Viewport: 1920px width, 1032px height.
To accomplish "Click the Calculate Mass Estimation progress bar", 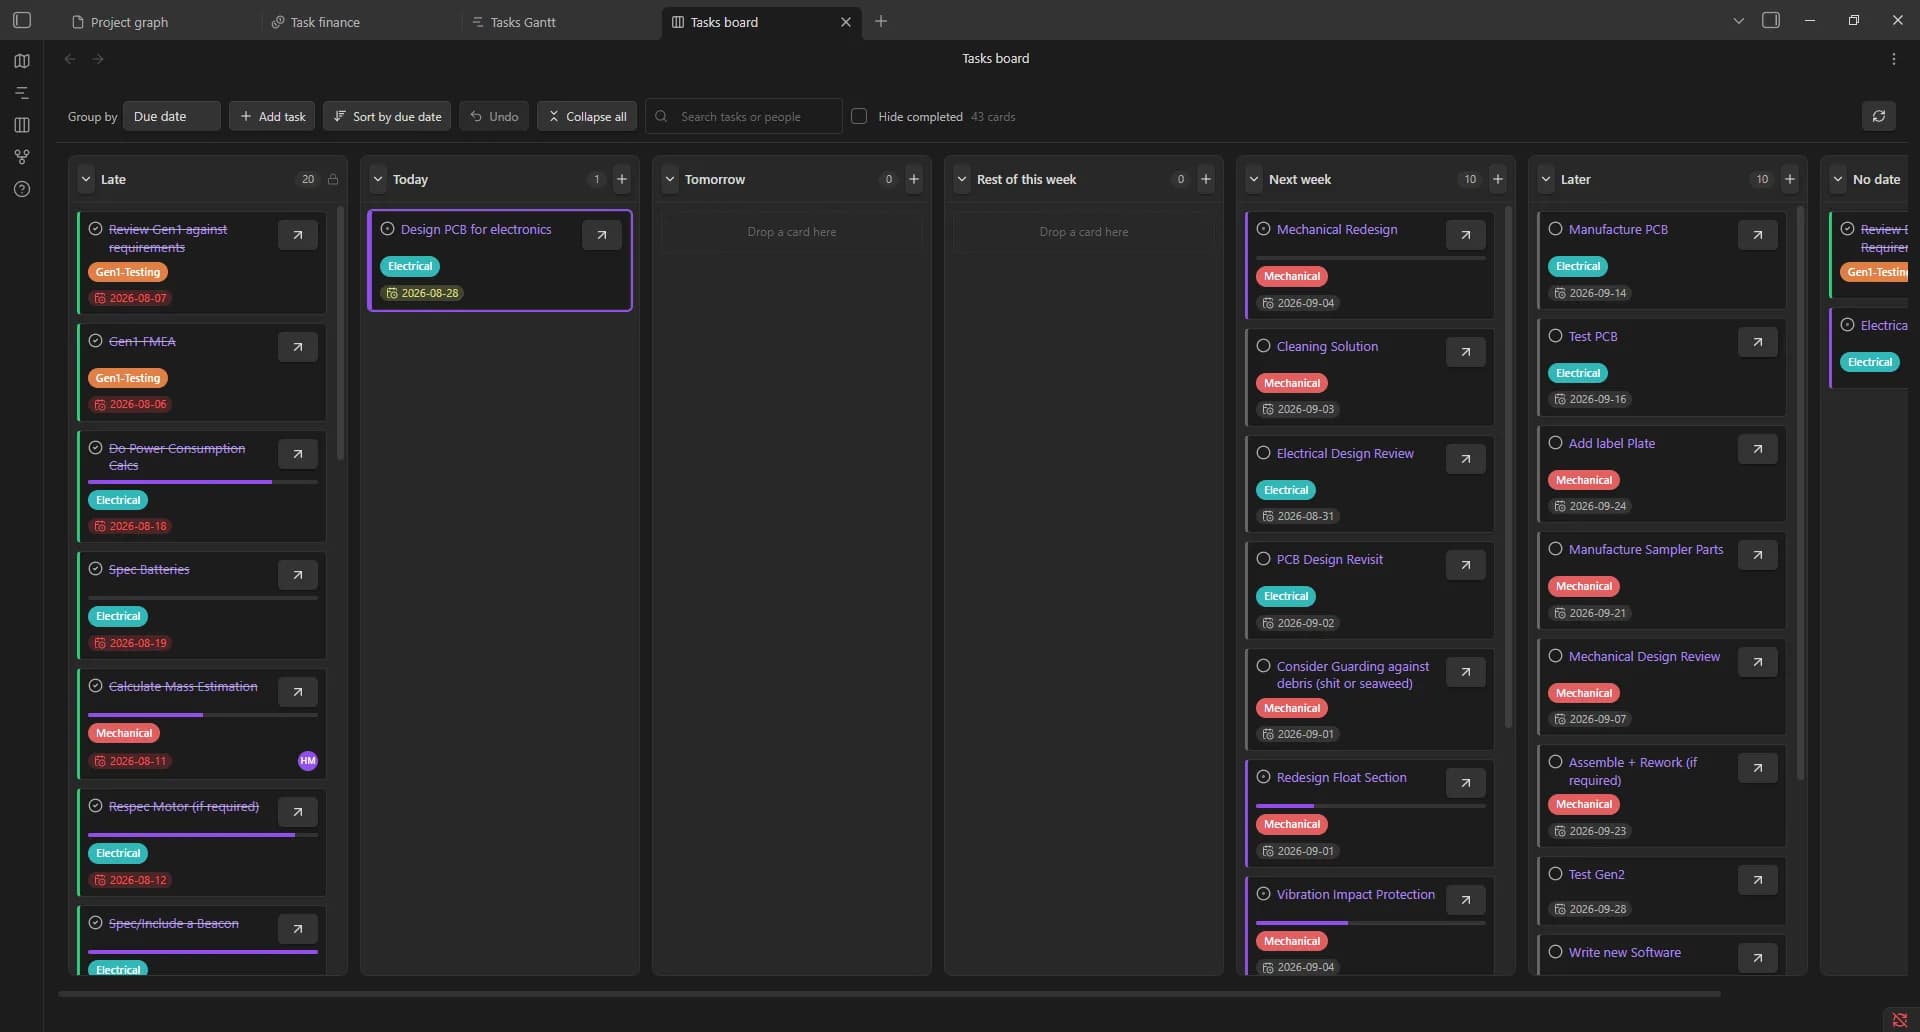I will (x=203, y=715).
